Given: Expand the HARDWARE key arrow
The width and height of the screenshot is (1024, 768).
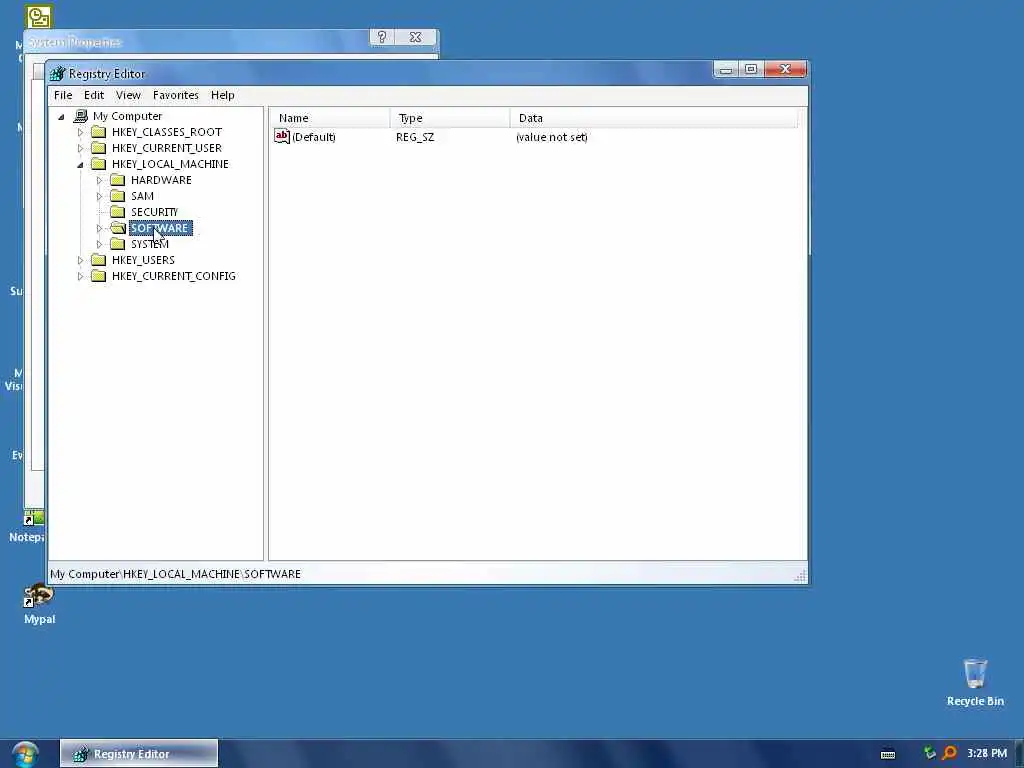Looking at the screenshot, I should click(99, 180).
